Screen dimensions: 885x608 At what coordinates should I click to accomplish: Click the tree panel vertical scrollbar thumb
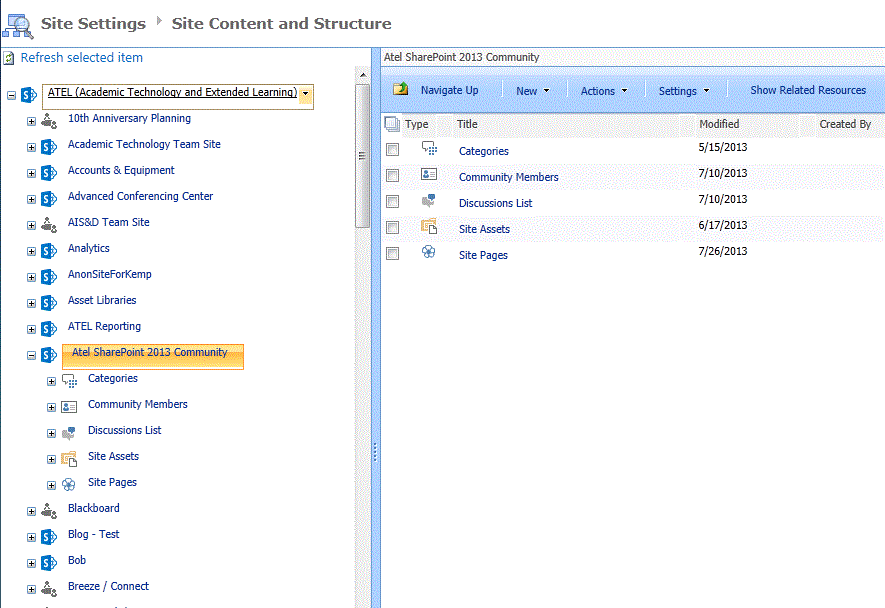(x=362, y=156)
